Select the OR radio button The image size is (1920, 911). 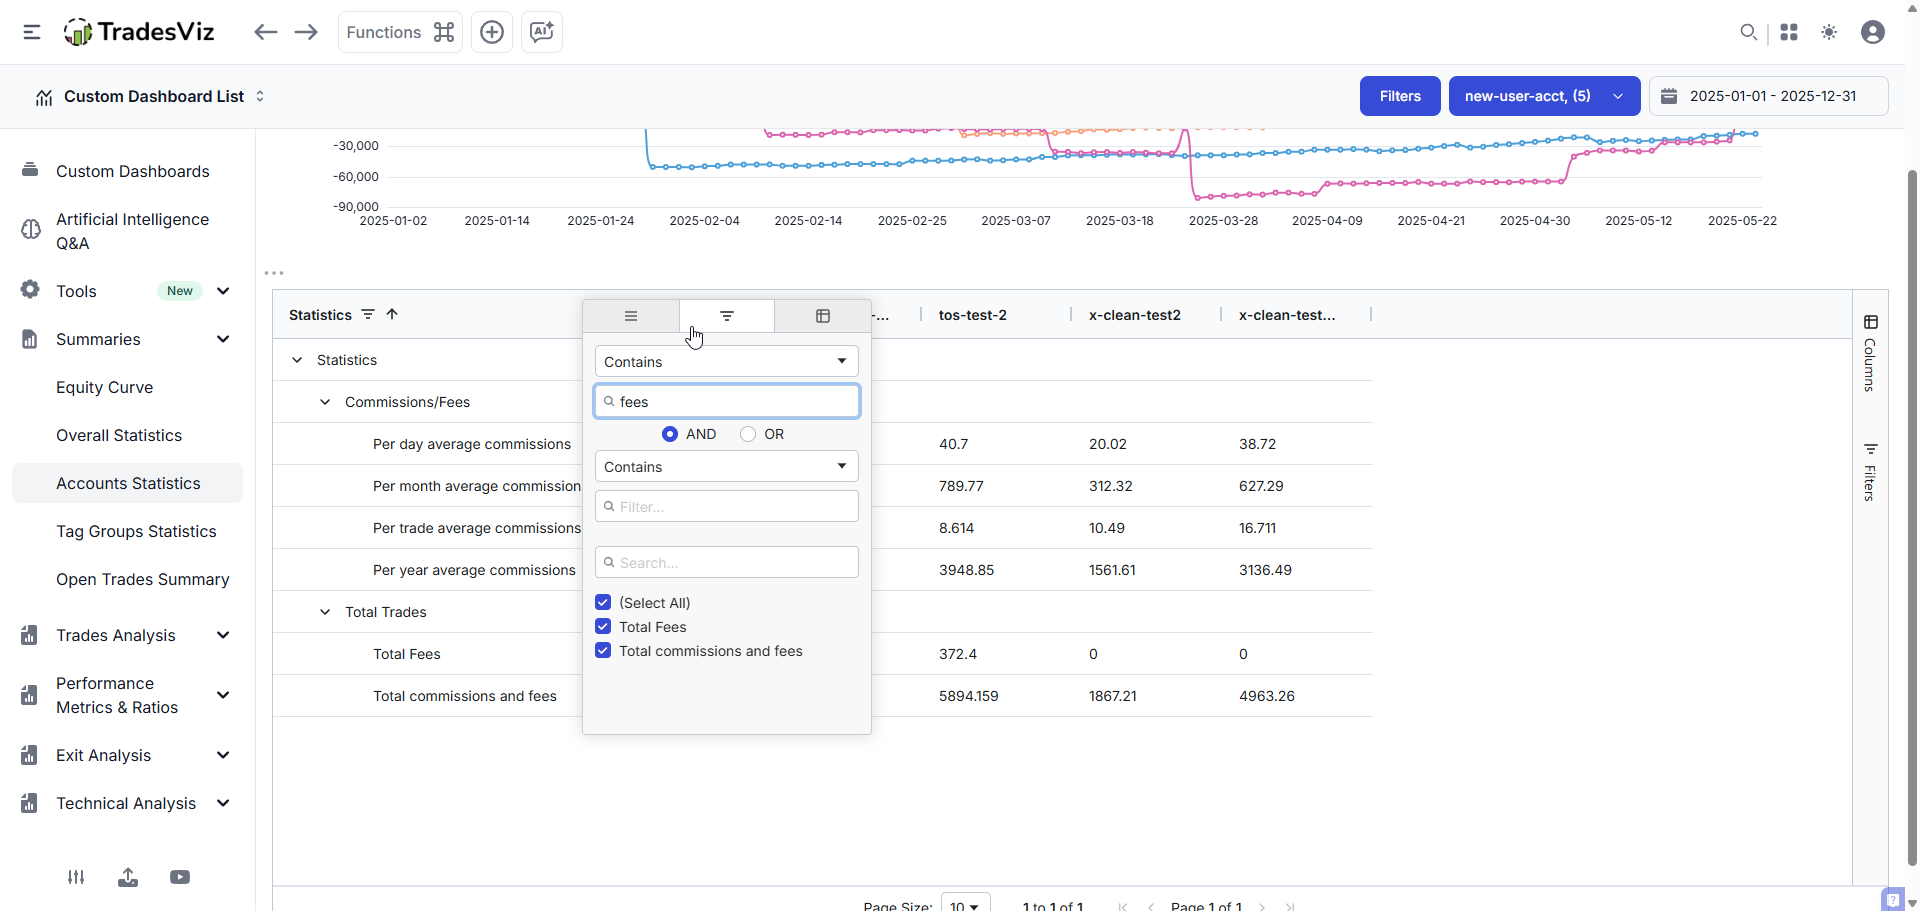click(748, 434)
